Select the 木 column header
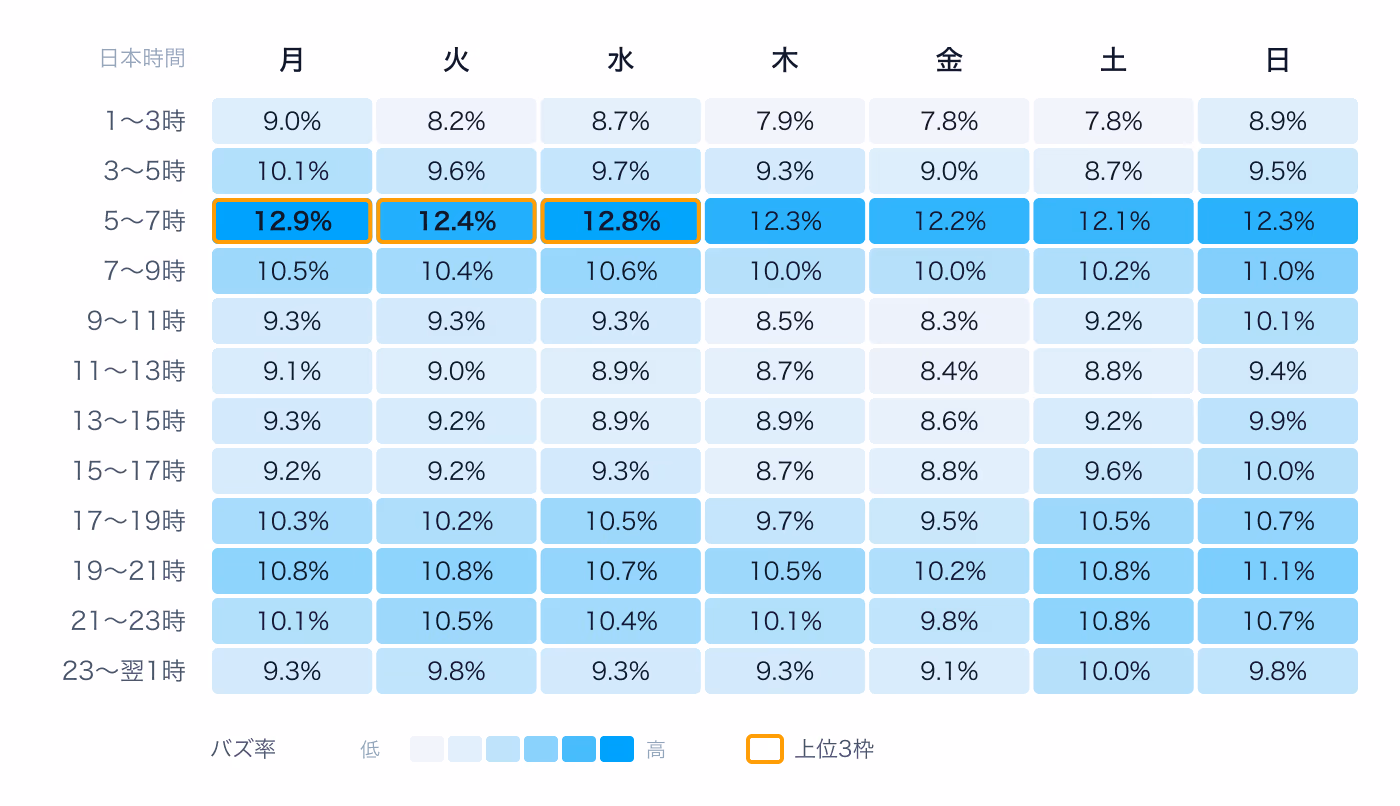This screenshot has width=1400, height=806. pos(785,61)
